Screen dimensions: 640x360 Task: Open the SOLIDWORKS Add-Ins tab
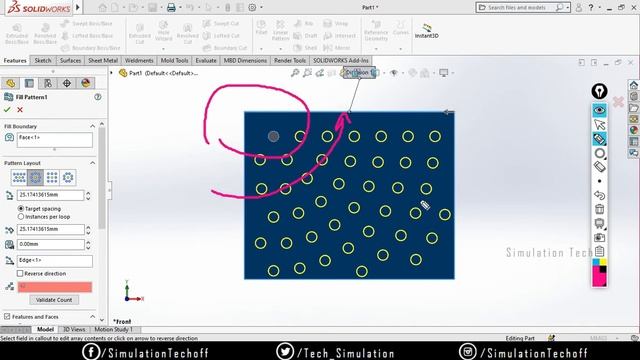(341, 60)
